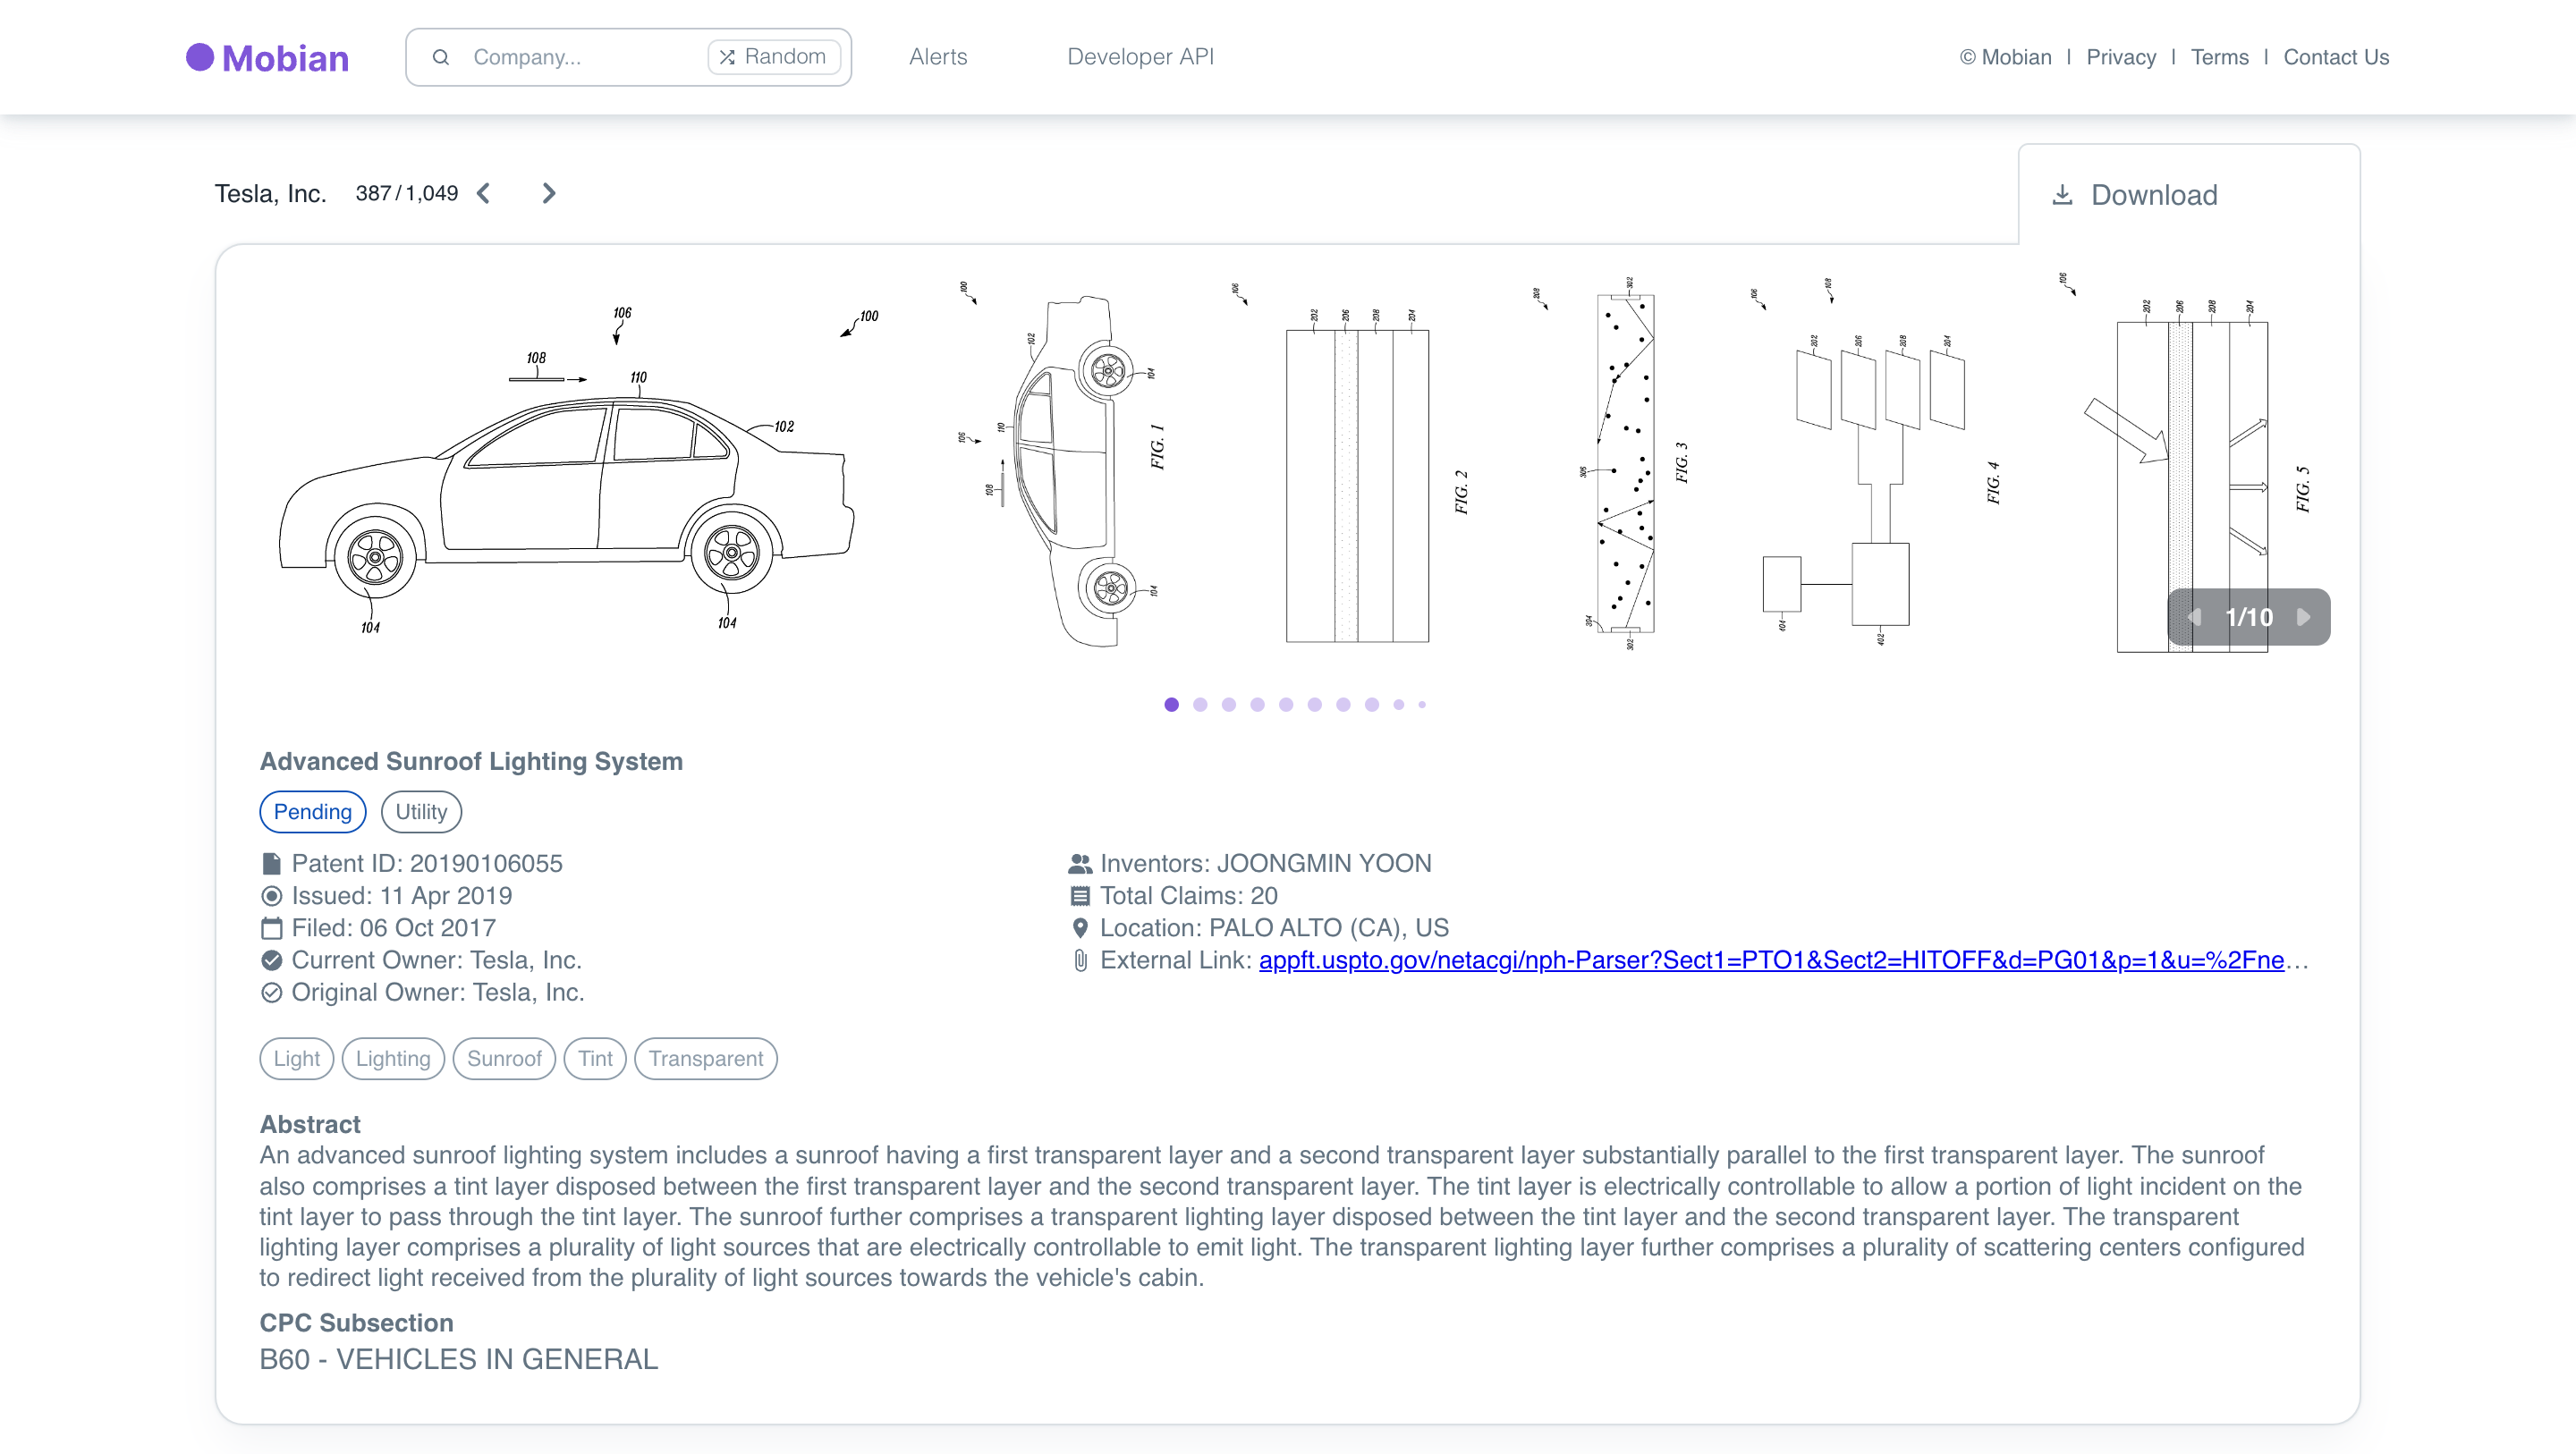Open the Alerts menu item

click(x=937, y=57)
